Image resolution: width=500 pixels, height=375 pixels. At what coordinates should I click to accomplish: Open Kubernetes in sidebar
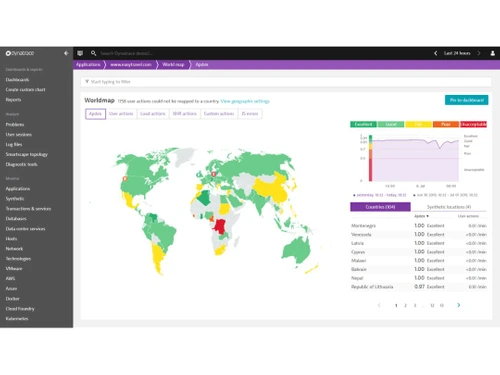(x=17, y=319)
